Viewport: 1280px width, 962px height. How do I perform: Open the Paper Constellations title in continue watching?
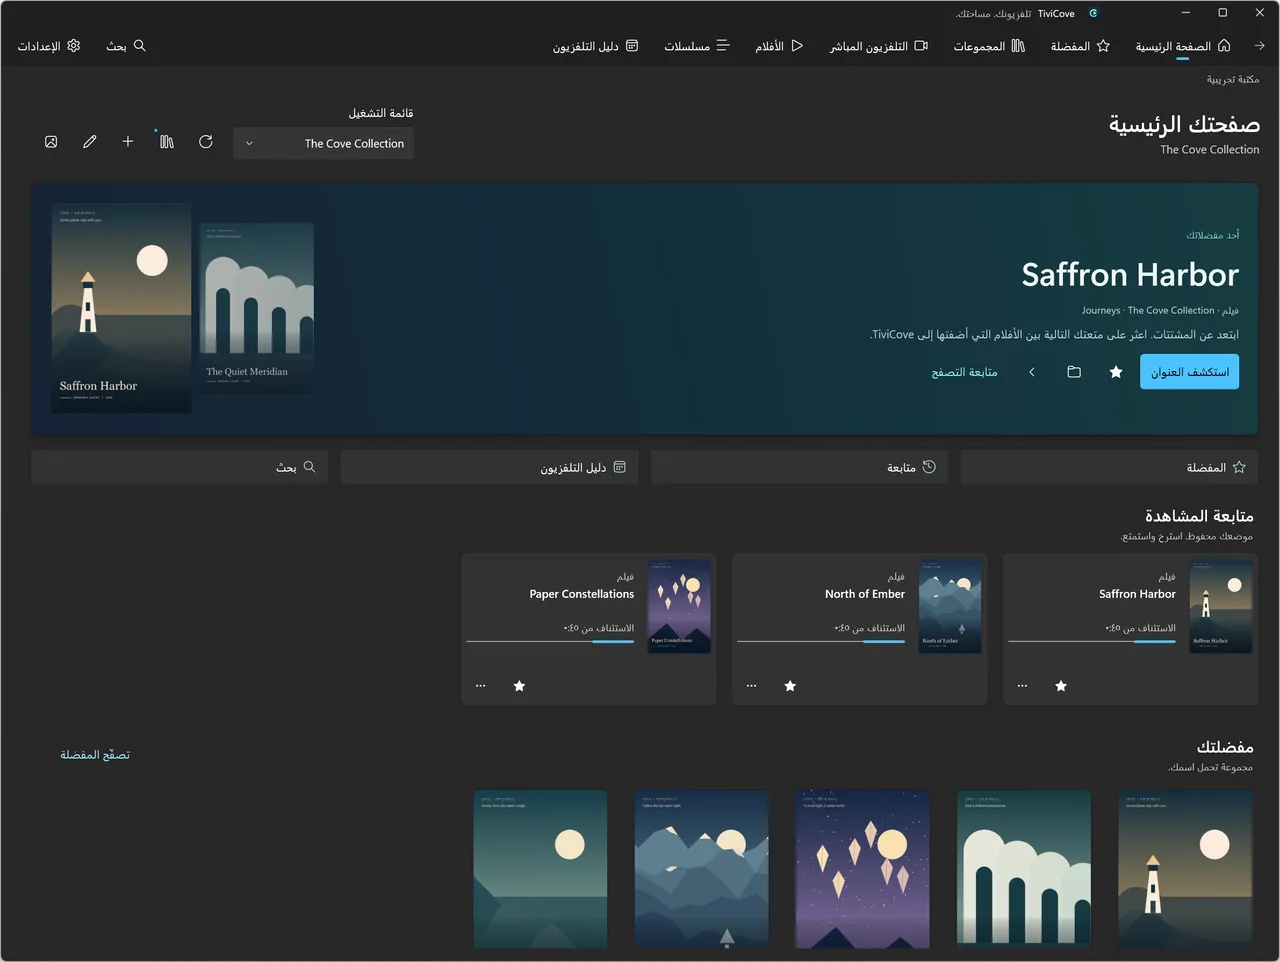(x=582, y=594)
